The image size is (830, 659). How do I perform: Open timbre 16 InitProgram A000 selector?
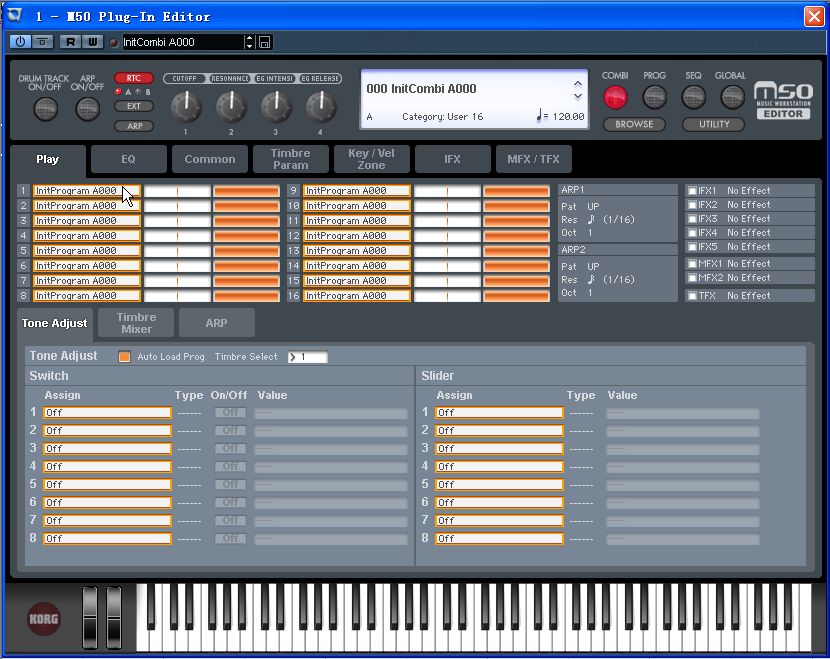357,296
